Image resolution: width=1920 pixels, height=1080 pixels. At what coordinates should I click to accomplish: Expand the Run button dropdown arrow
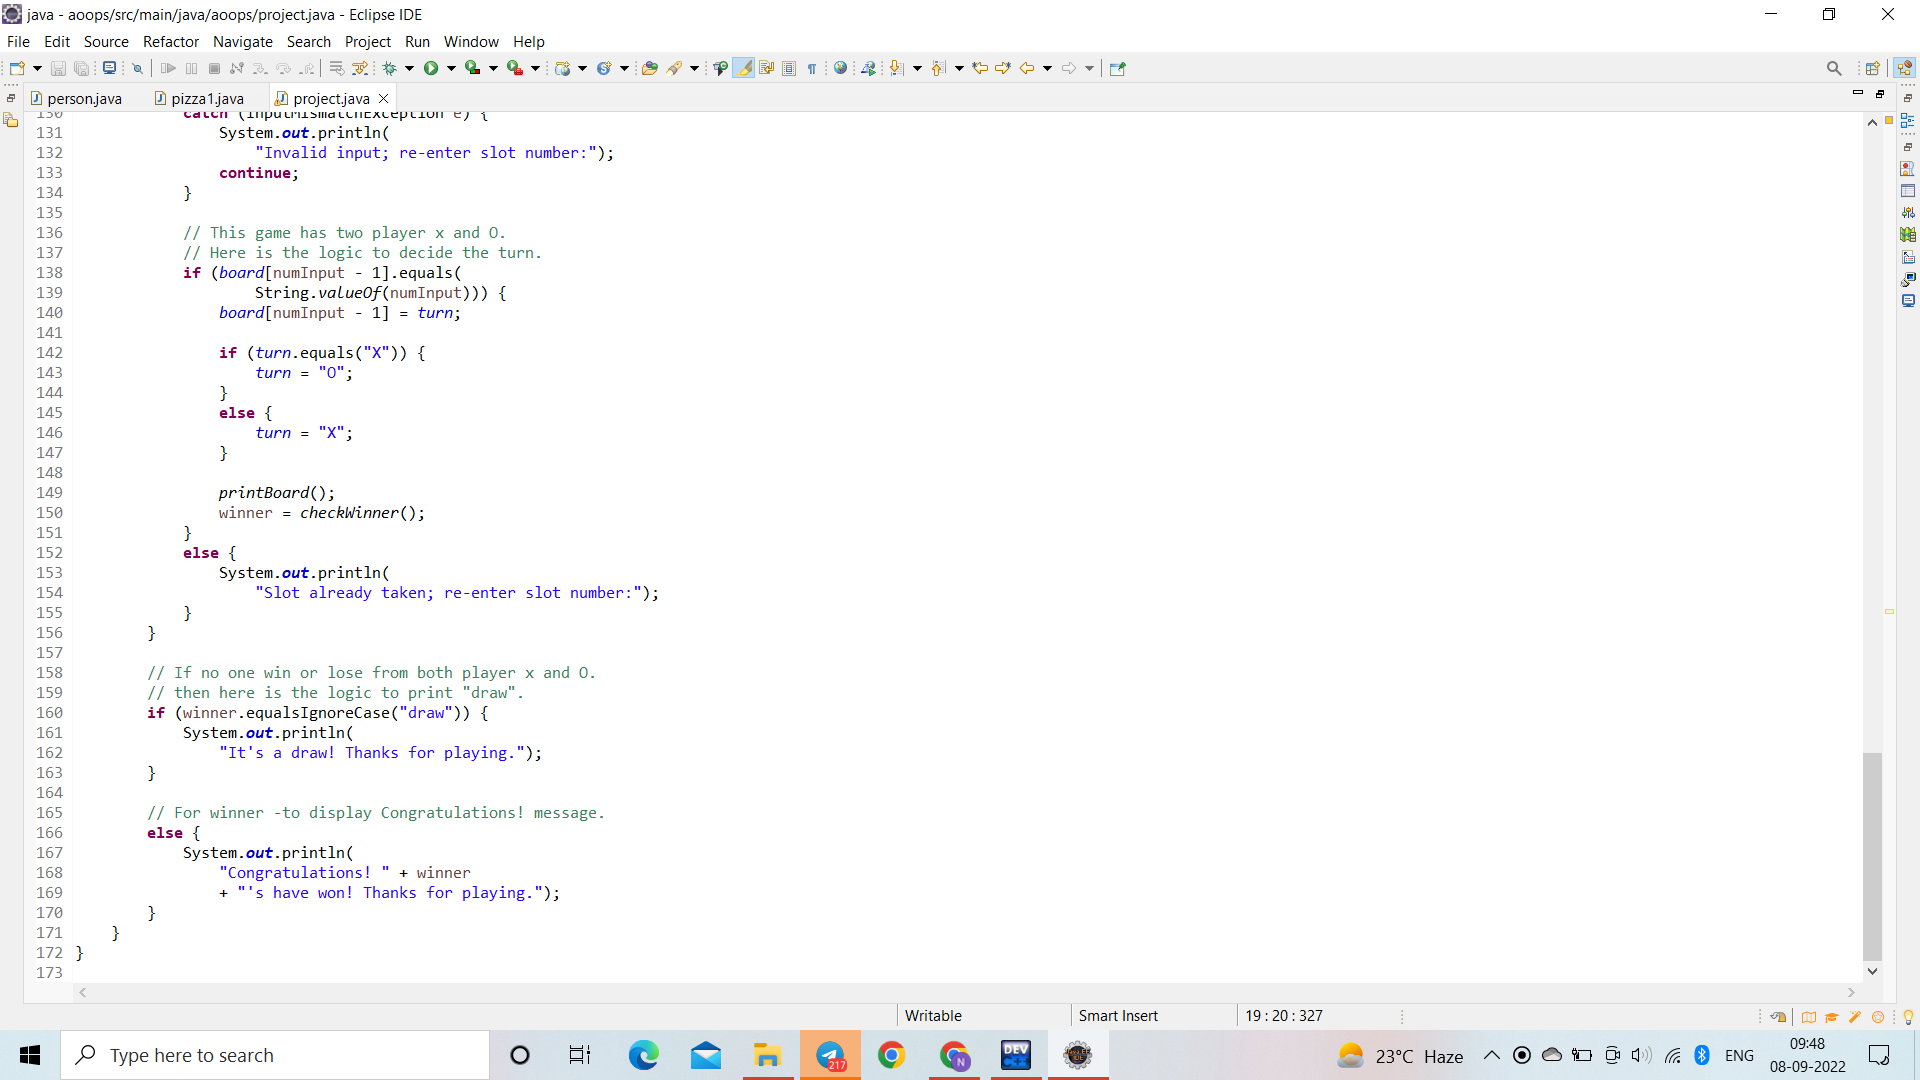(x=451, y=68)
